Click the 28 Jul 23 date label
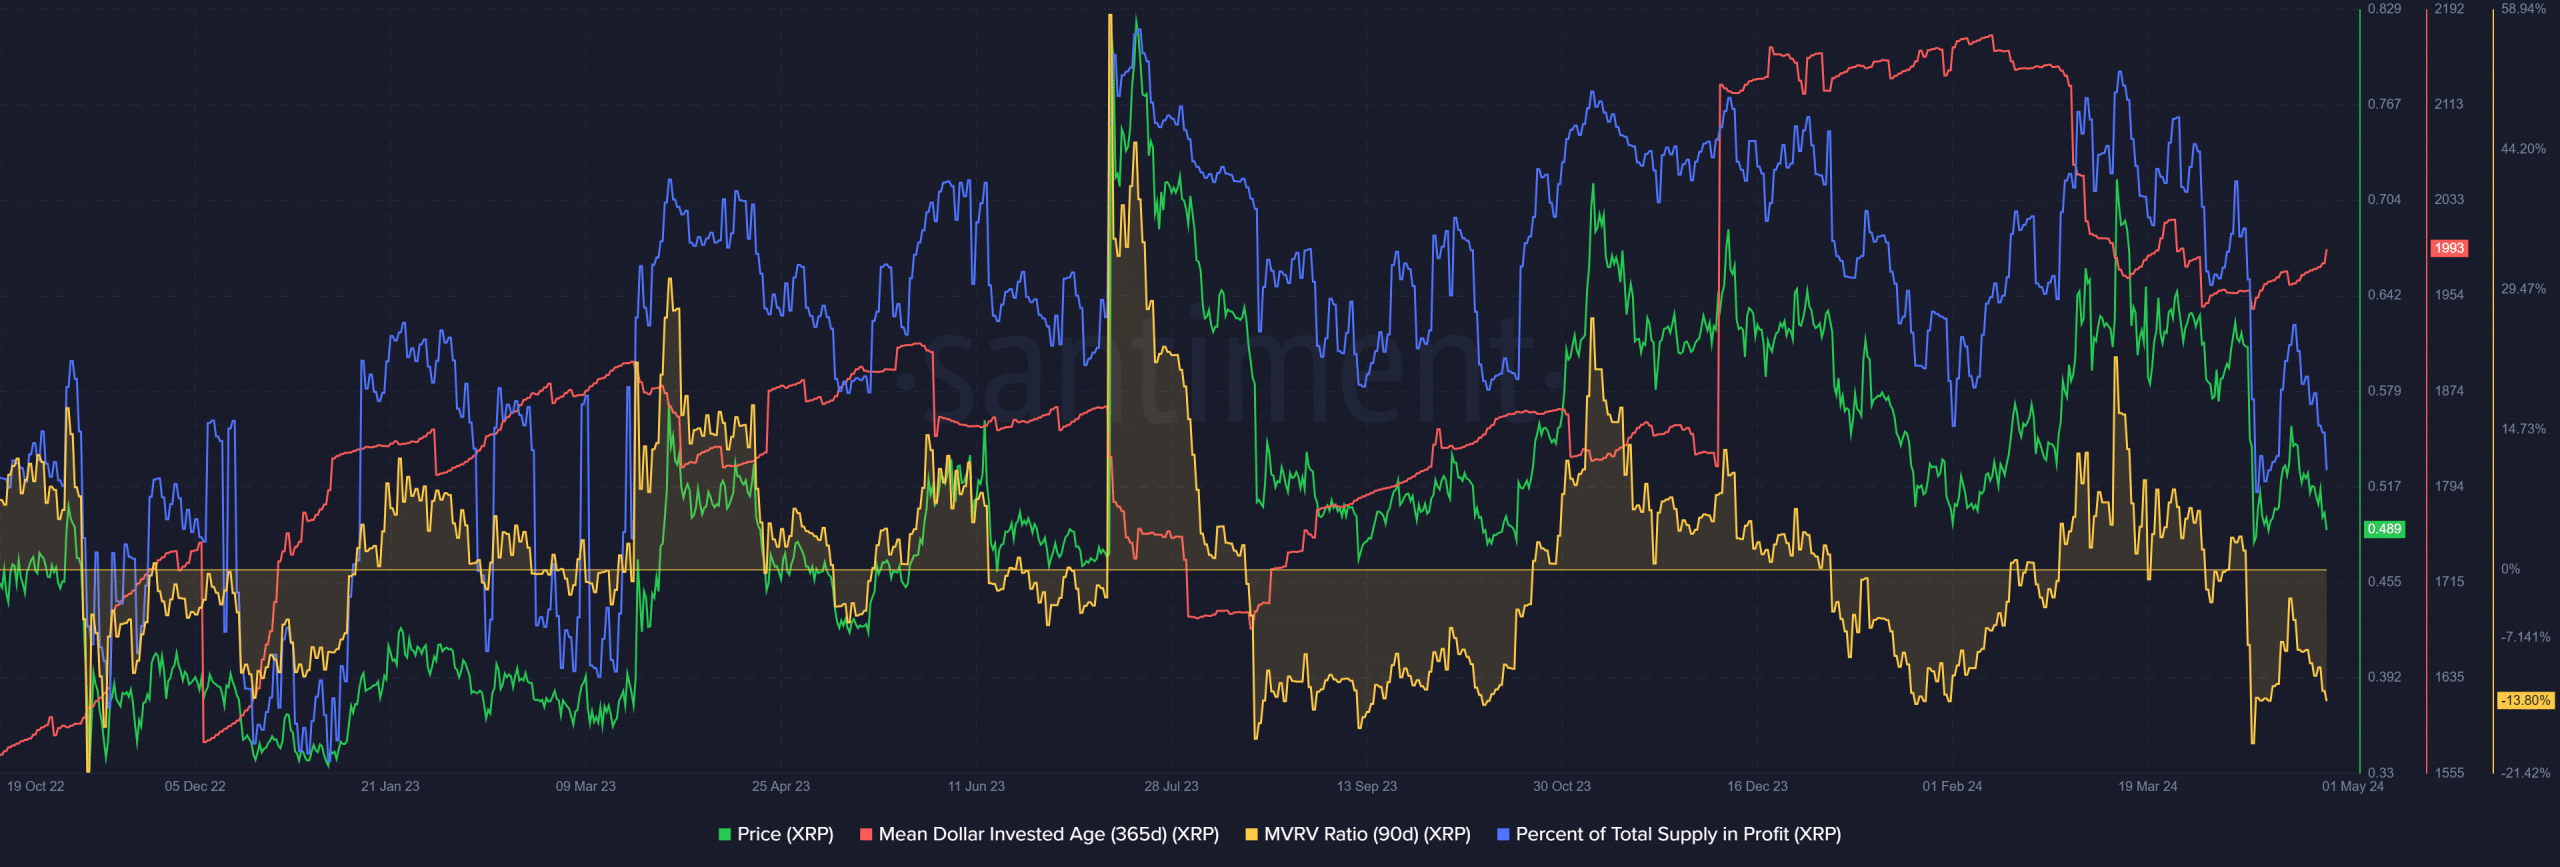This screenshot has width=2560, height=867. coord(1171,786)
